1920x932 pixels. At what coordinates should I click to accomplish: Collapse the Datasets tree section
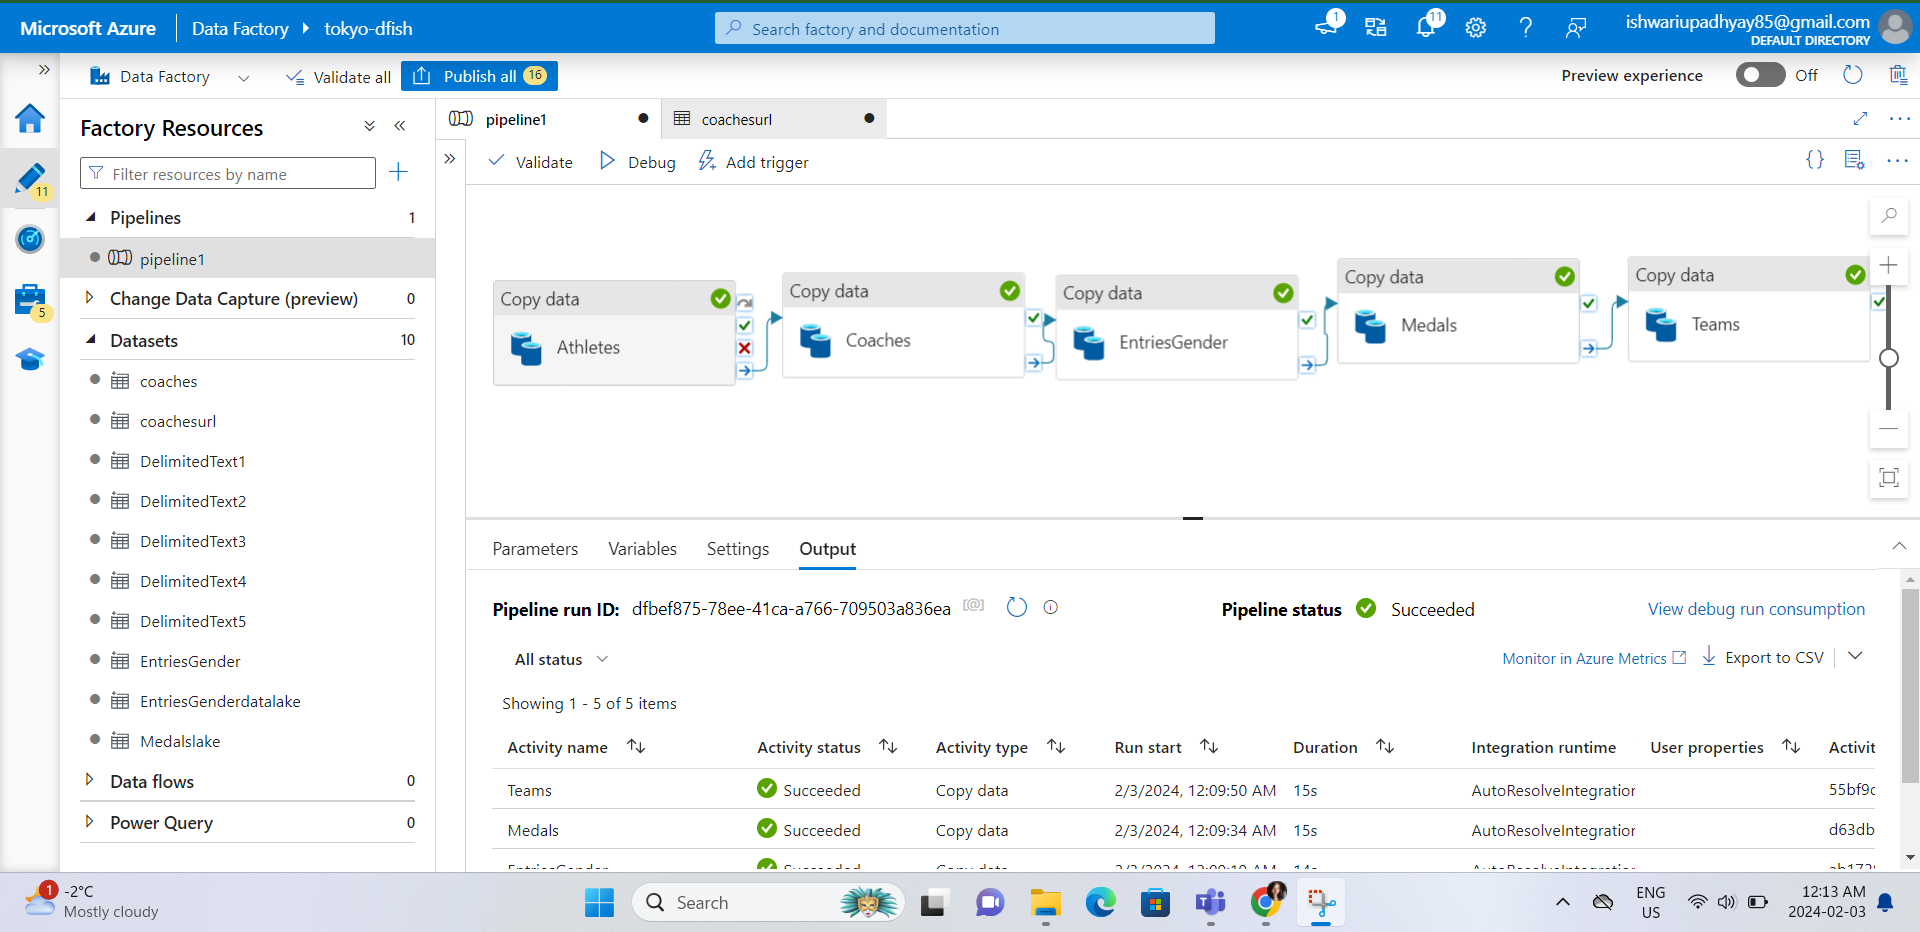pos(91,340)
